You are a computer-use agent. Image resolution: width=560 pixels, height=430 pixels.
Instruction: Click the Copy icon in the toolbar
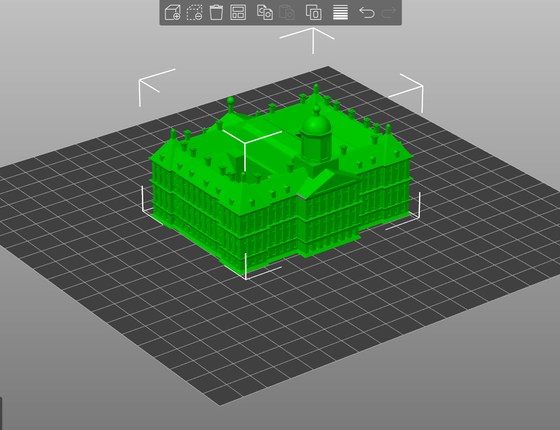pyautogui.click(x=265, y=12)
